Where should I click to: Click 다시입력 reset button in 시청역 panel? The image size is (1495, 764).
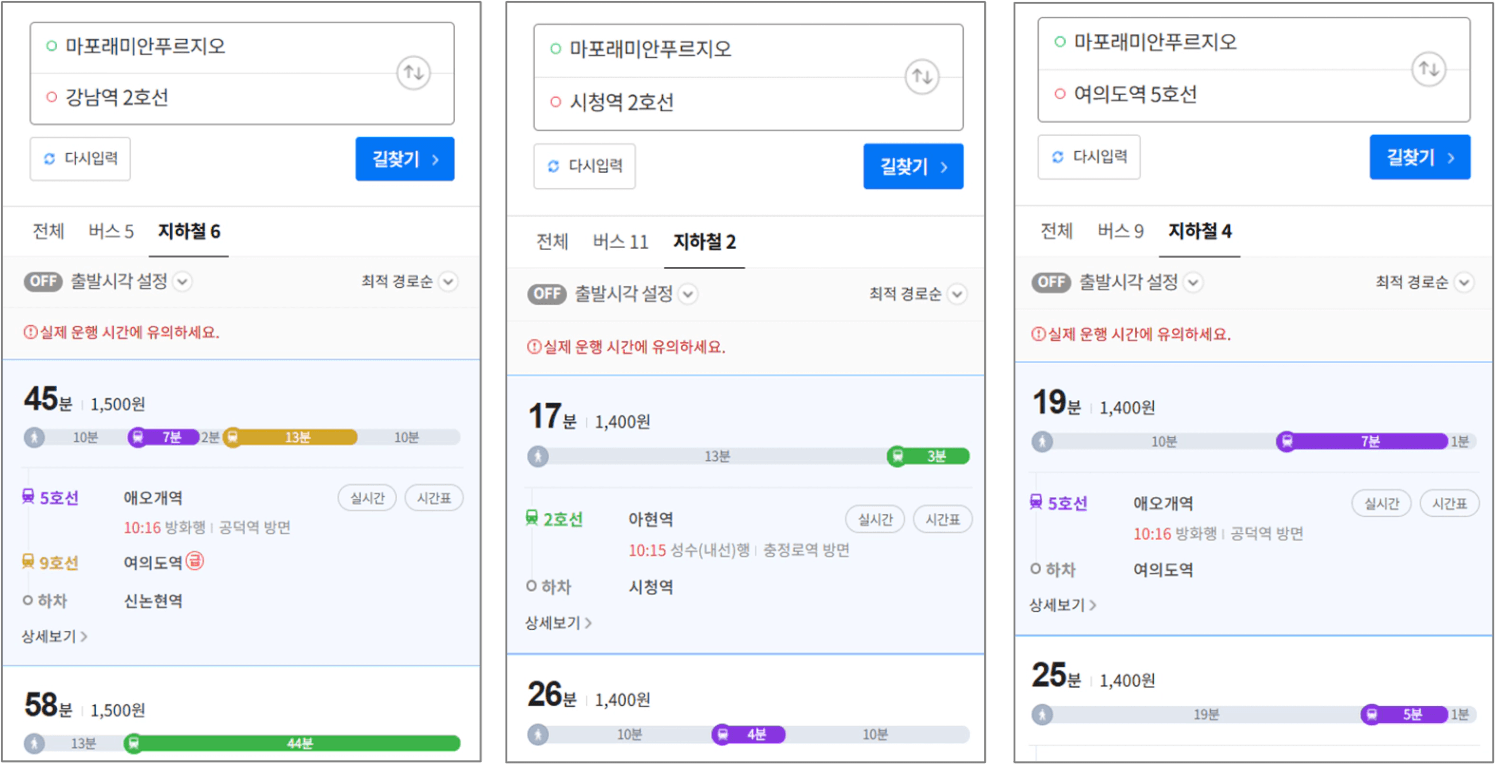(584, 166)
